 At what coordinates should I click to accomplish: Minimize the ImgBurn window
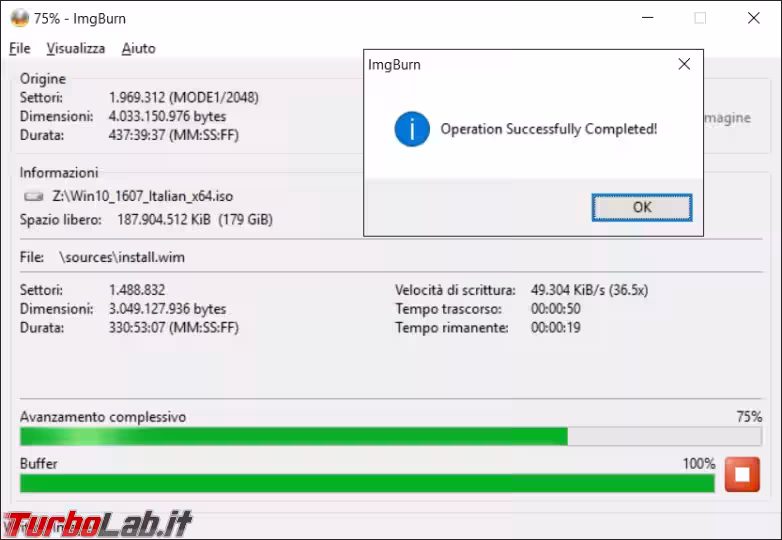click(647, 18)
